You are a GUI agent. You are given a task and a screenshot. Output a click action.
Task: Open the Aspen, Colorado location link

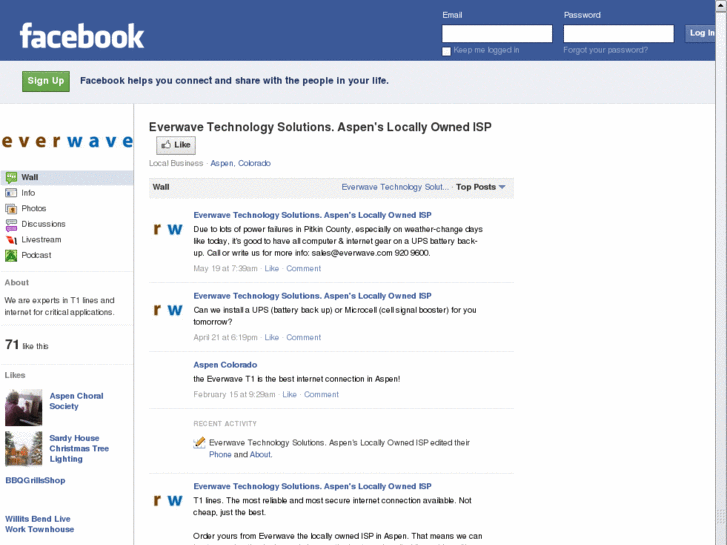click(240, 163)
